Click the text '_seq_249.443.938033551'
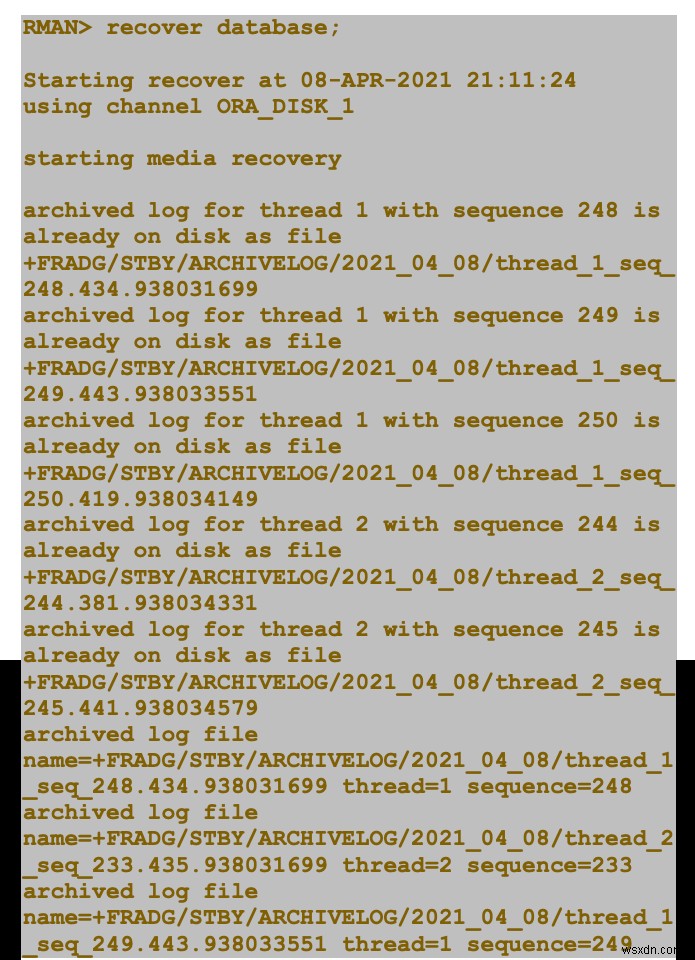 [x=175, y=945]
